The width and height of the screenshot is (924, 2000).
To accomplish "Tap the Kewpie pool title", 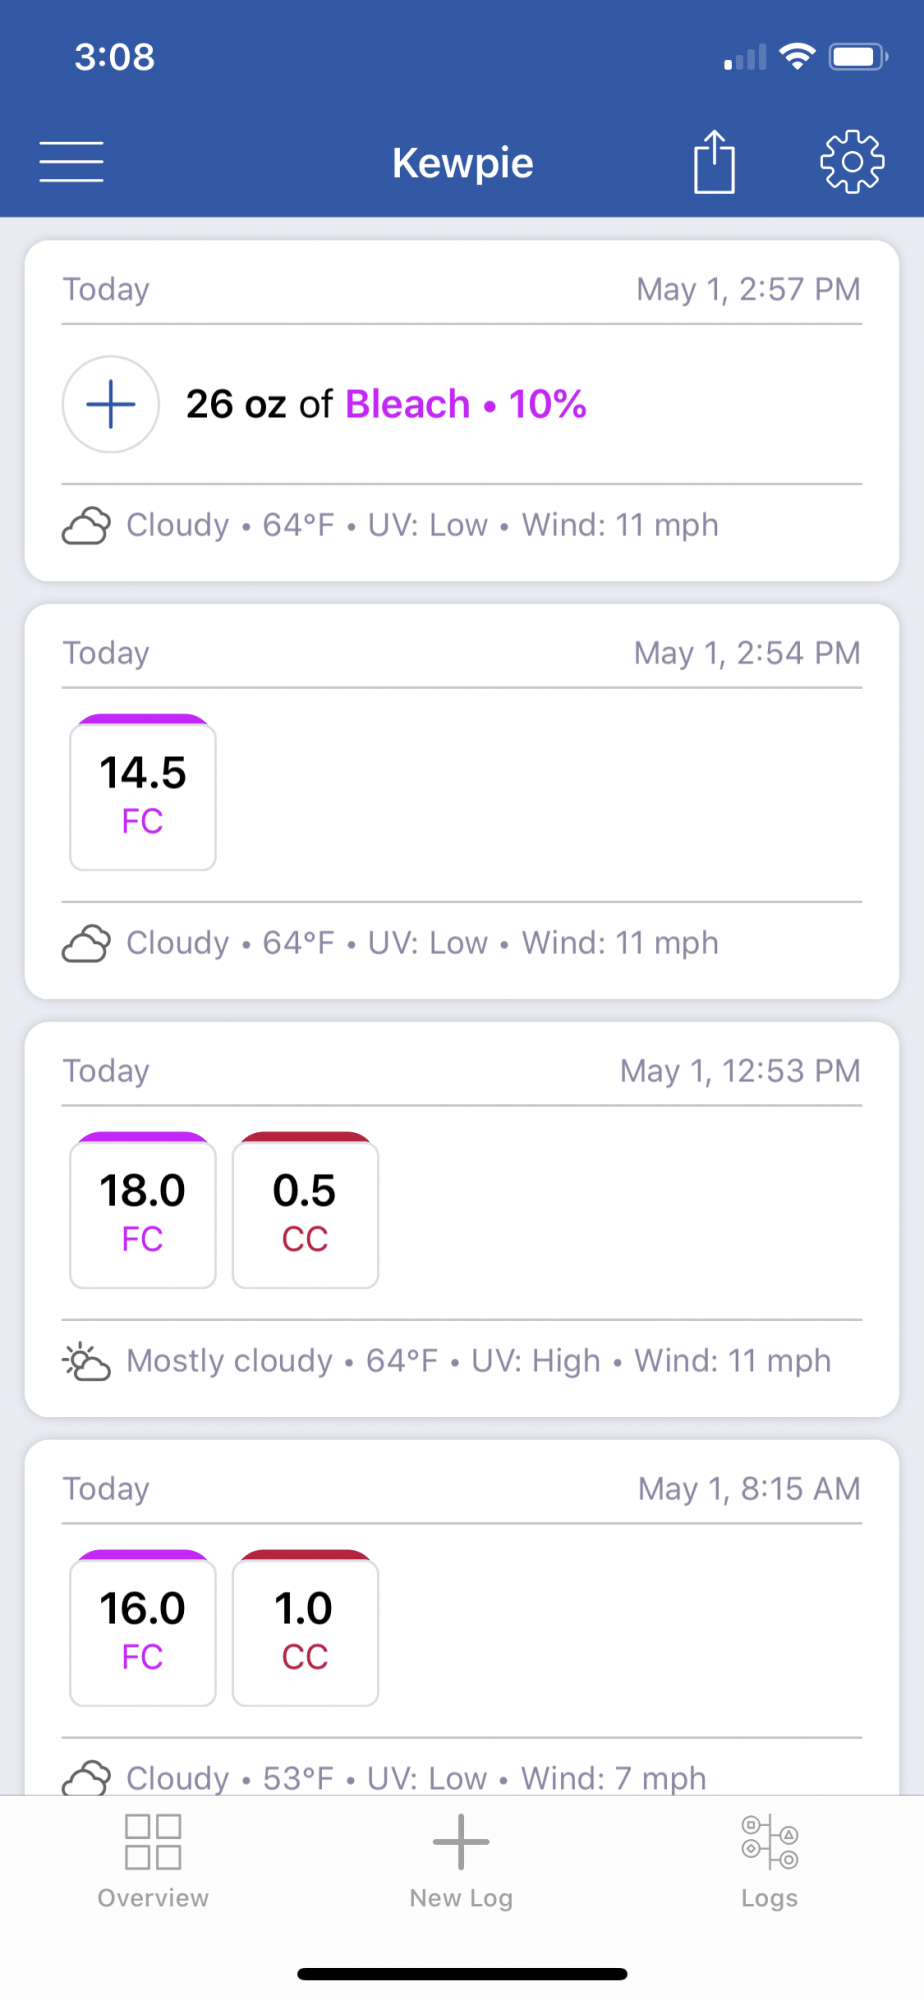I will pos(463,162).
